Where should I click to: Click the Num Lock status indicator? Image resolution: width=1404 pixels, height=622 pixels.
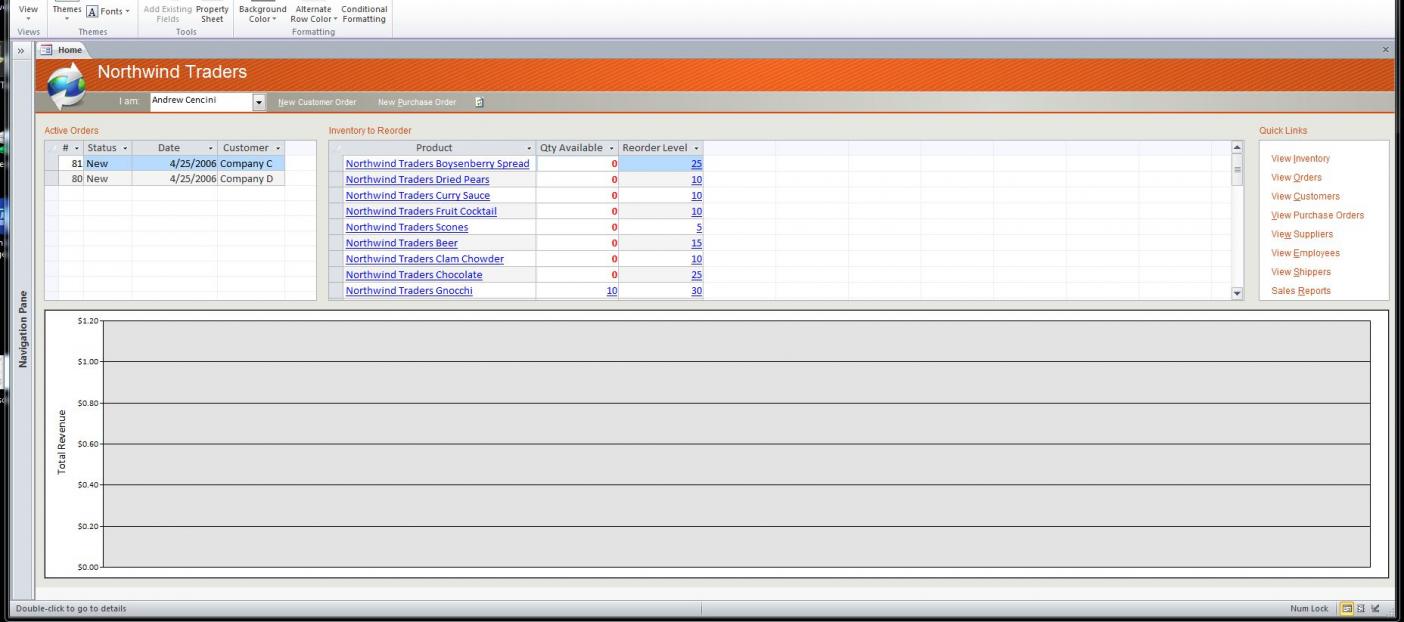point(1309,608)
